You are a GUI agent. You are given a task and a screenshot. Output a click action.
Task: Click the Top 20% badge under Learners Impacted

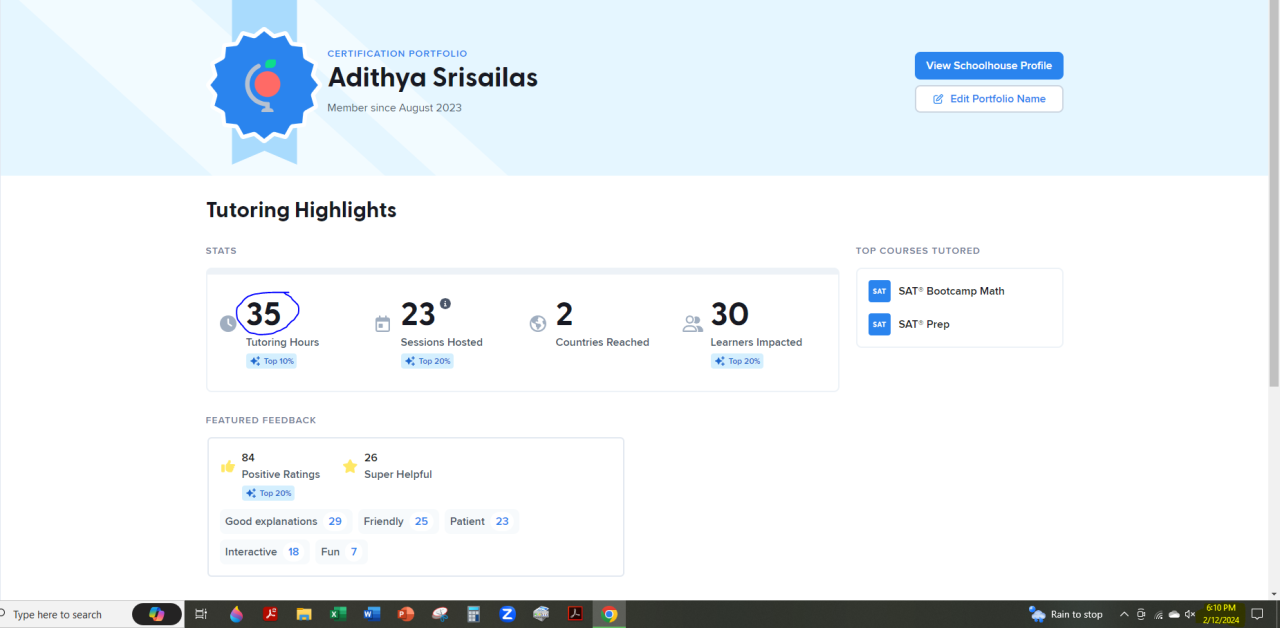[737, 361]
